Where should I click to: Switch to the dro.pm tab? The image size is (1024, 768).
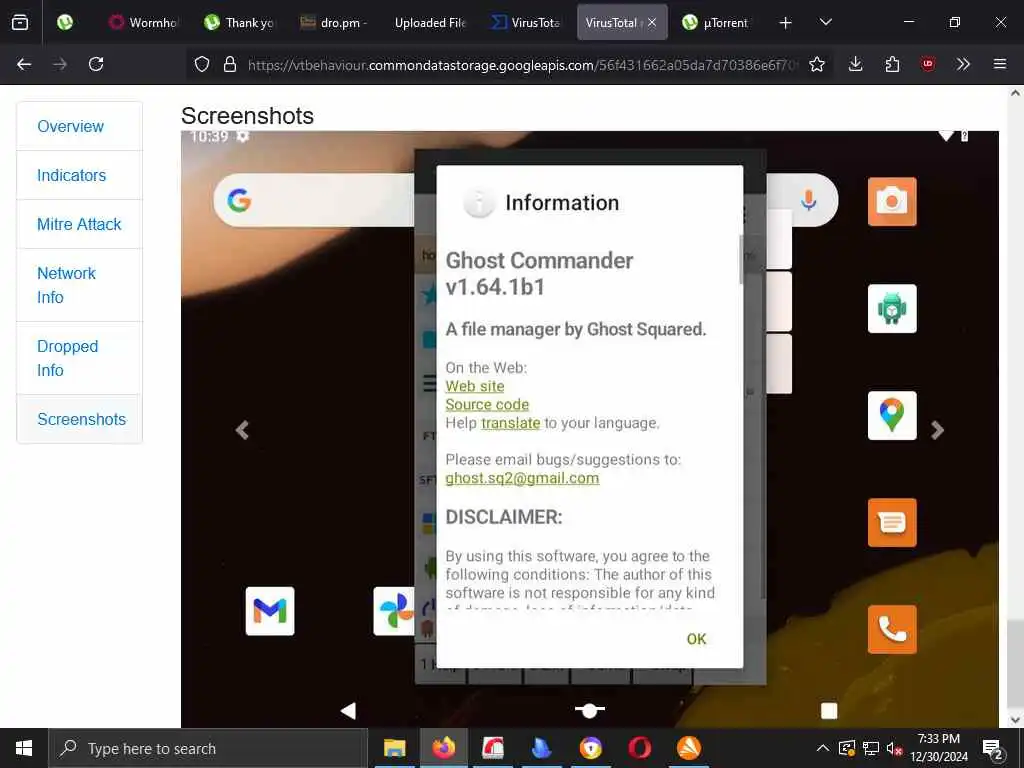[334, 22]
